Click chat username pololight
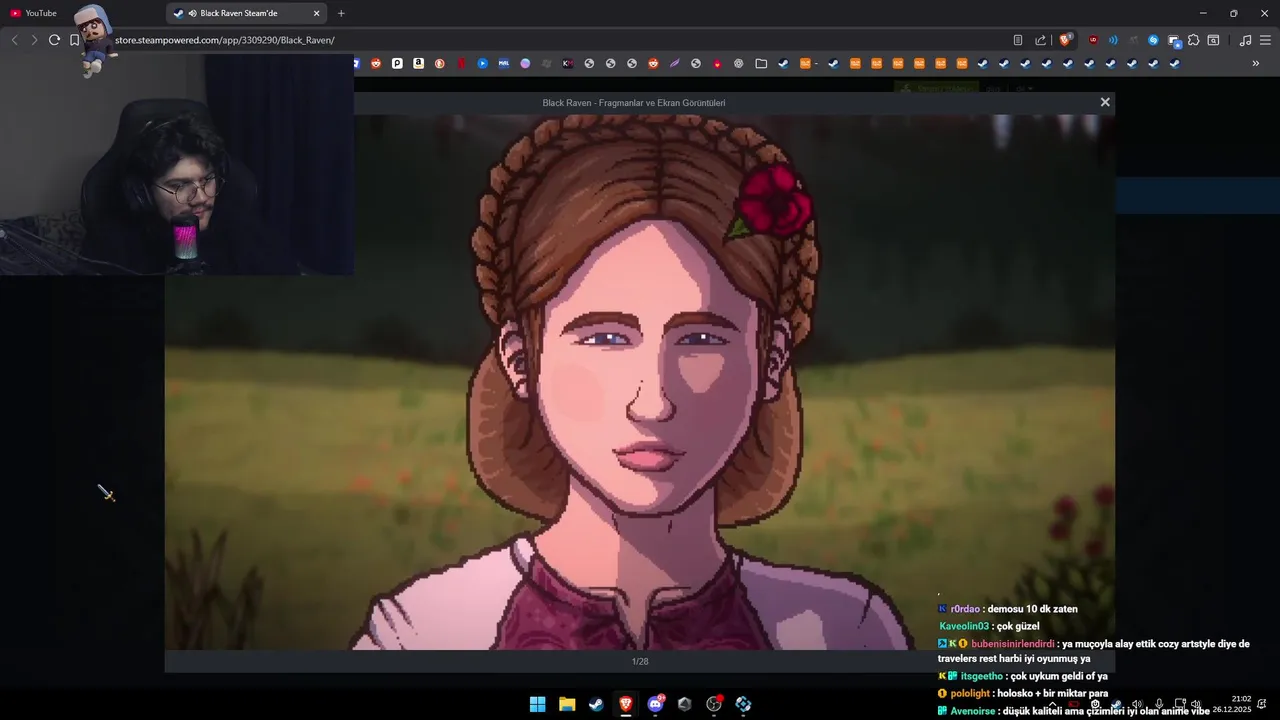Image resolution: width=1280 pixels, height=720 pixels. 970,694
